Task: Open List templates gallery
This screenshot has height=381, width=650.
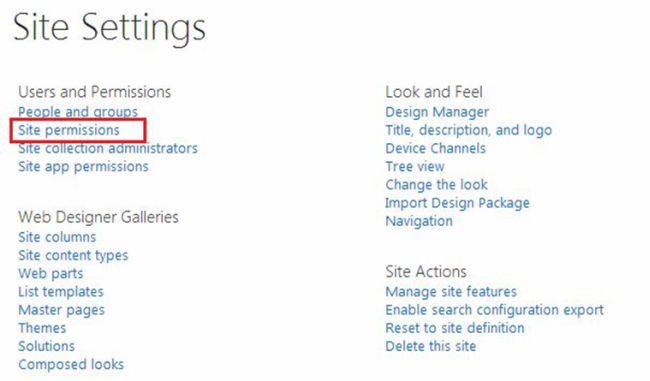Action: pyautogui.click(x=61, y=292)
